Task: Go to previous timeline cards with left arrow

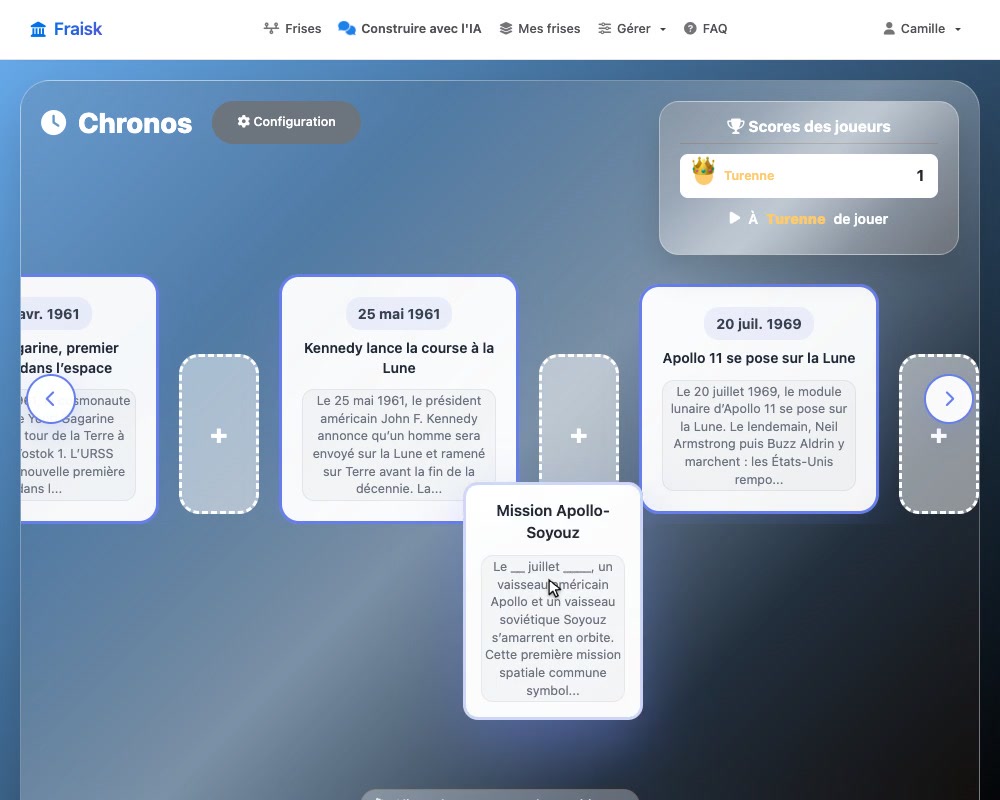Action: [50, 399]
